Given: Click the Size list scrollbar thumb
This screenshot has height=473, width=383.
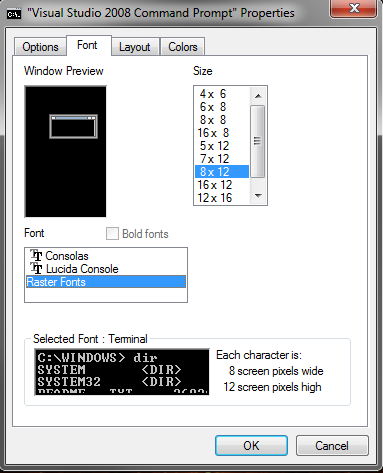Looking at the screenshot, I should 258,141.
